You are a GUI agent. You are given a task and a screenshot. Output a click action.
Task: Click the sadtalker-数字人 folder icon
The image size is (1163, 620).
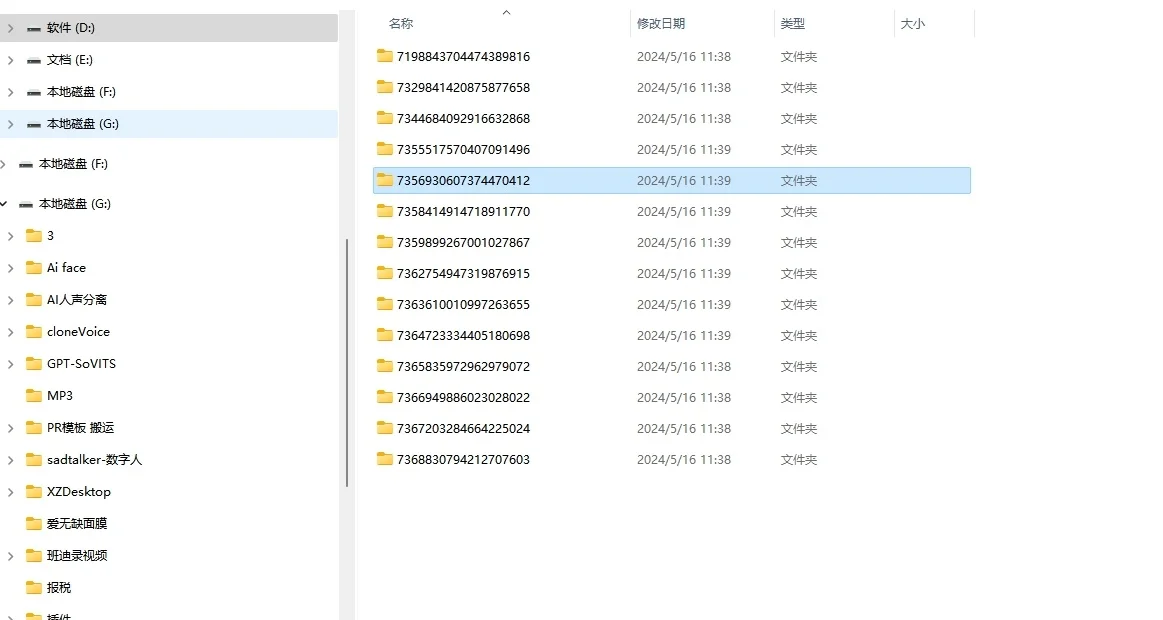(x=34, y=459)
